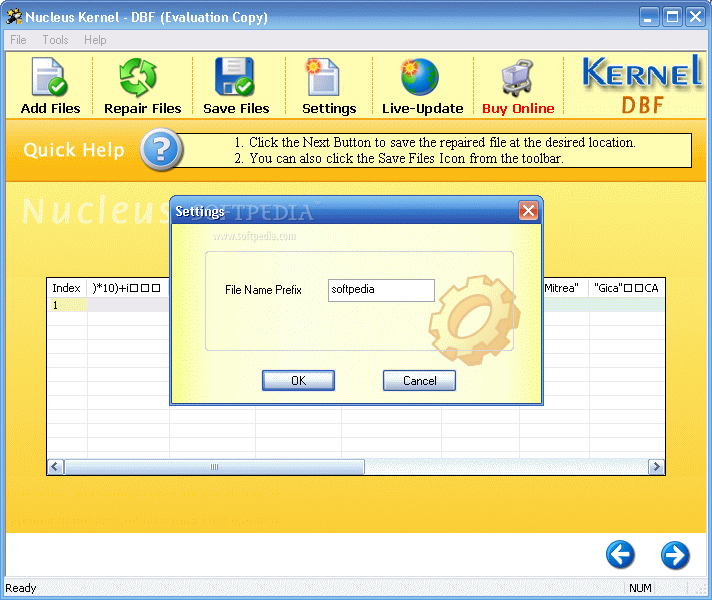Click the blue next arrow button
The image size is (712, 600).
675,555
